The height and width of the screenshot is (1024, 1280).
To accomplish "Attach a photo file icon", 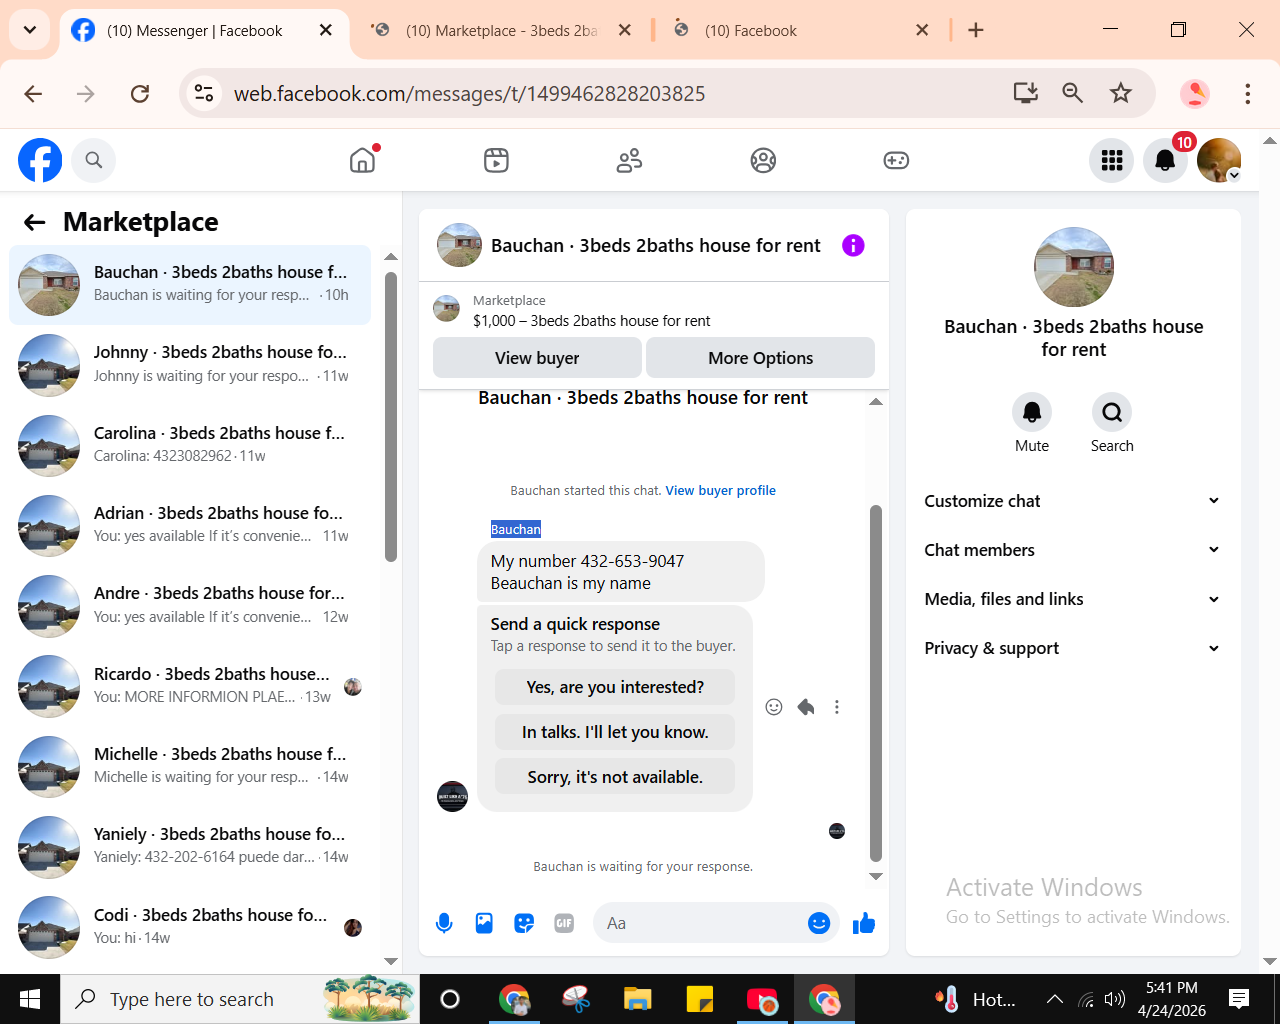I will click(484, 923).
